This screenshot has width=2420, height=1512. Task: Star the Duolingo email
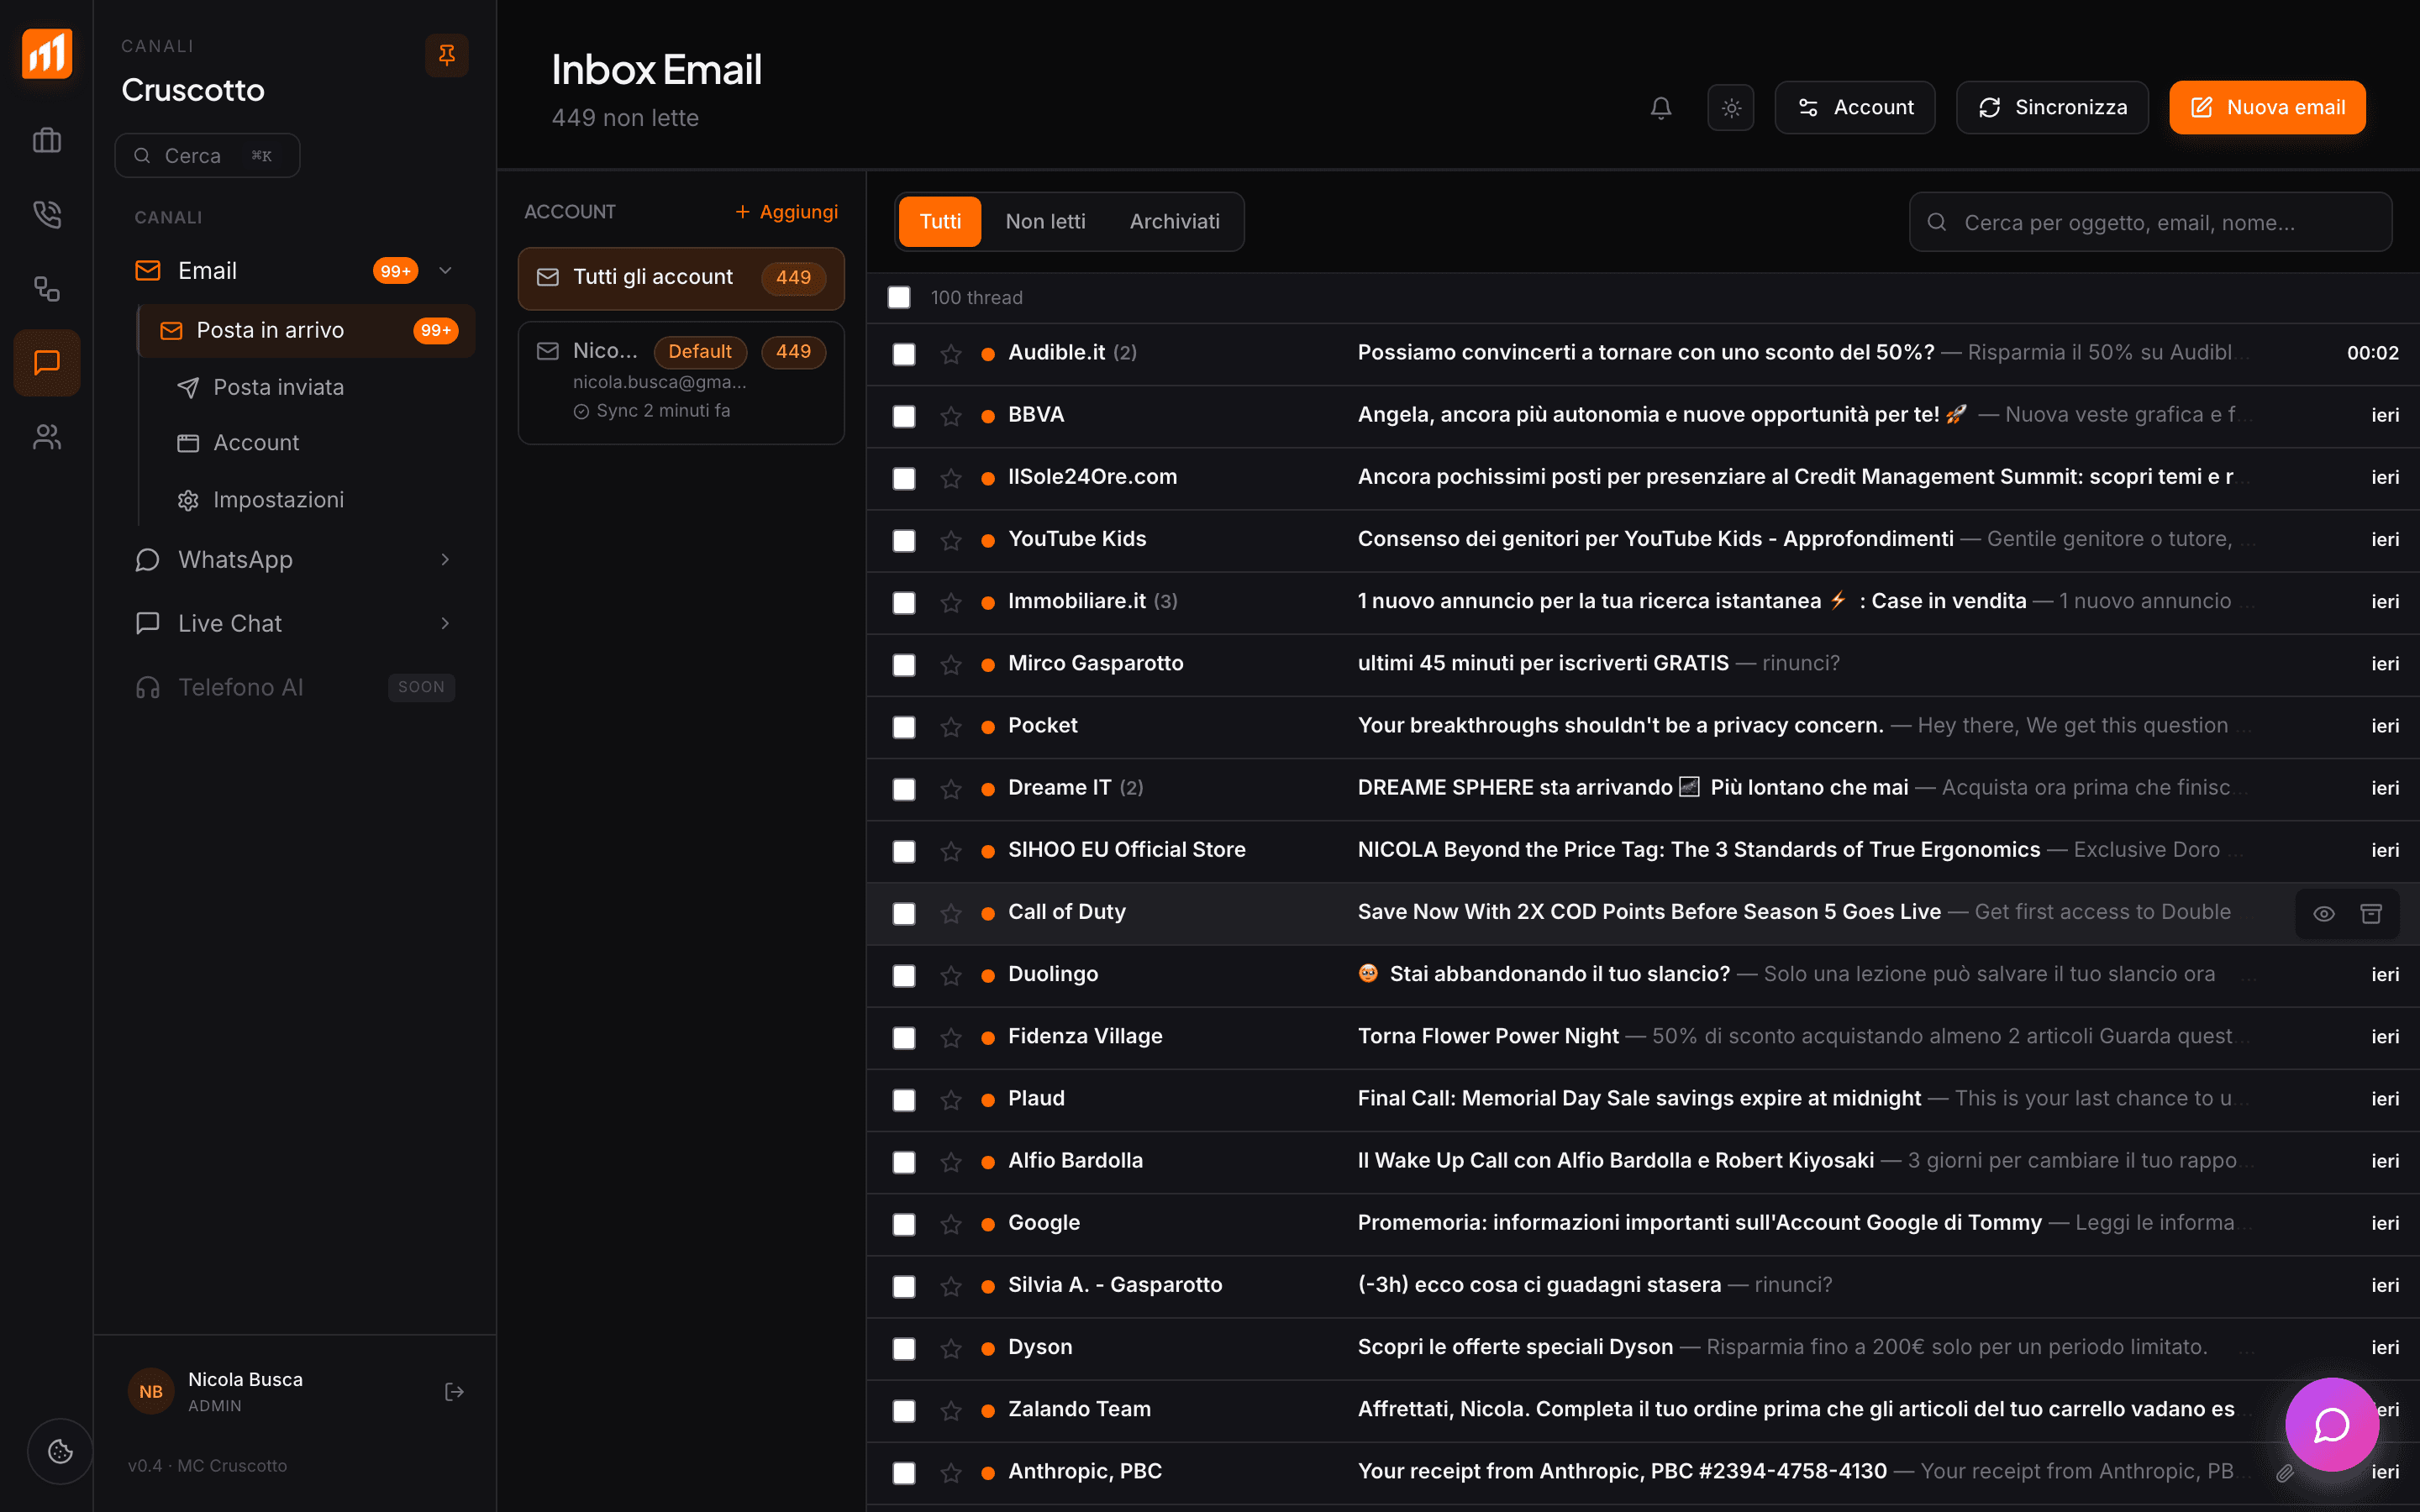(x=951, y=975)
